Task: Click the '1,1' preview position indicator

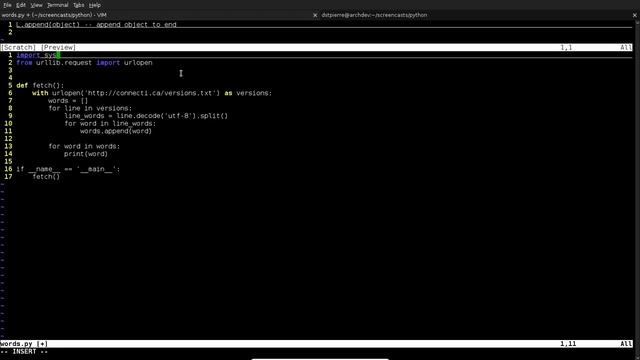Action: (x=566, y=47)
